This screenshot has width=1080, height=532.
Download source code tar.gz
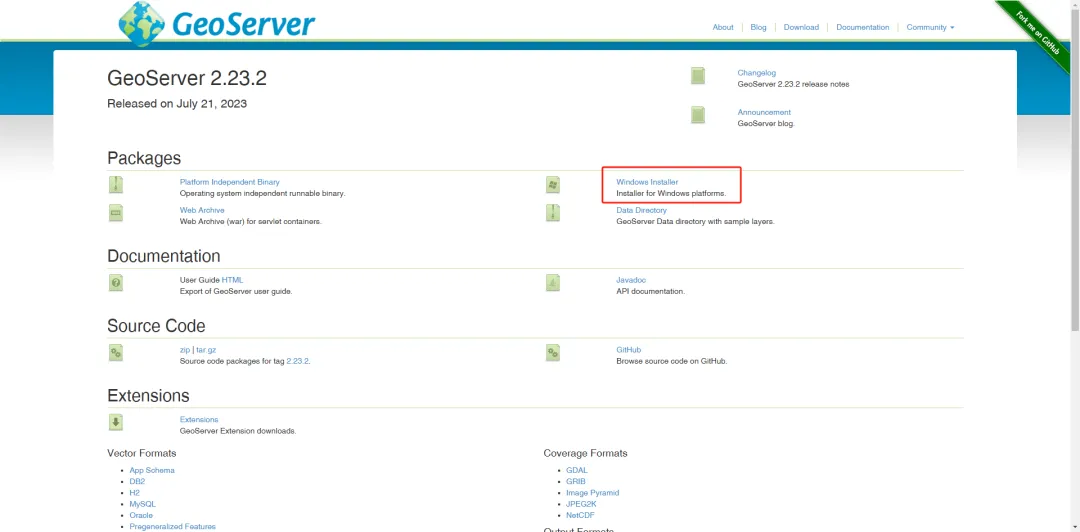coord(206,350)
